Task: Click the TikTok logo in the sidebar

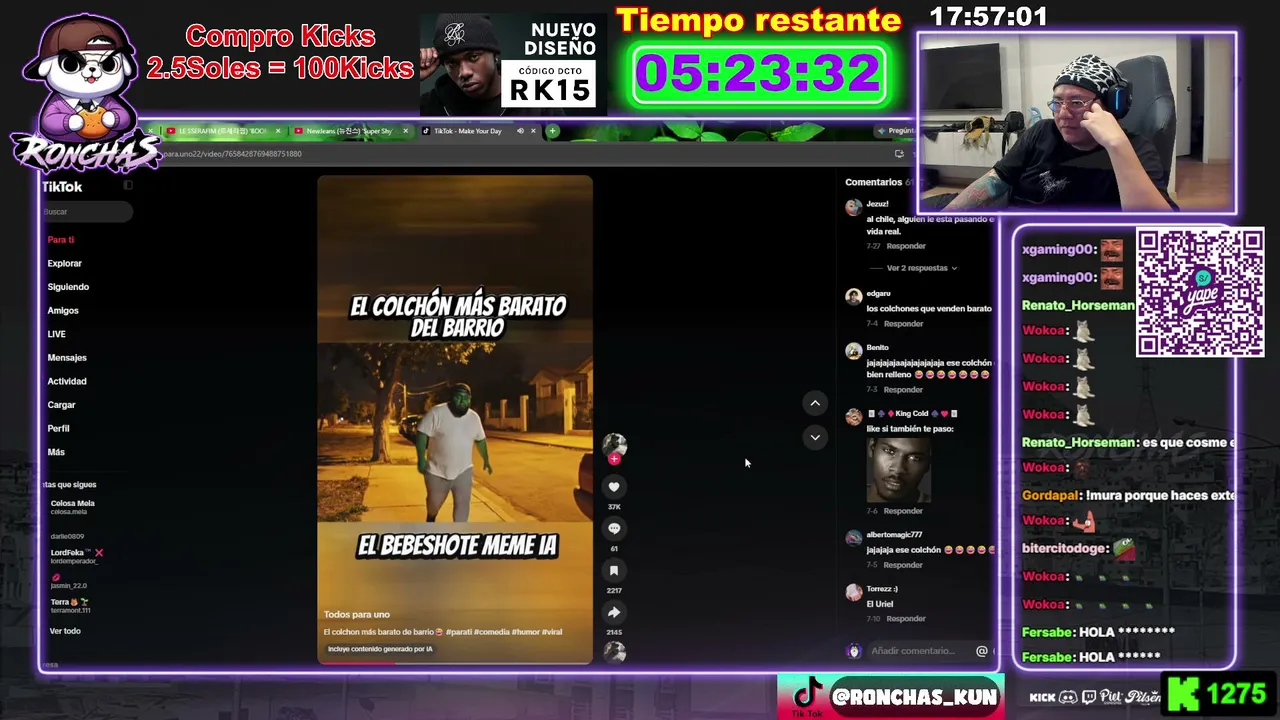Action: pyautogui.click(x=62, y=187)
